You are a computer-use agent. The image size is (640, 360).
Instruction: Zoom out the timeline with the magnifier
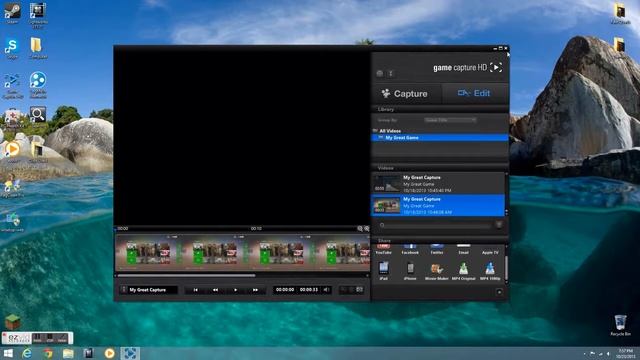pyautogui.click(x=360, y=229)
